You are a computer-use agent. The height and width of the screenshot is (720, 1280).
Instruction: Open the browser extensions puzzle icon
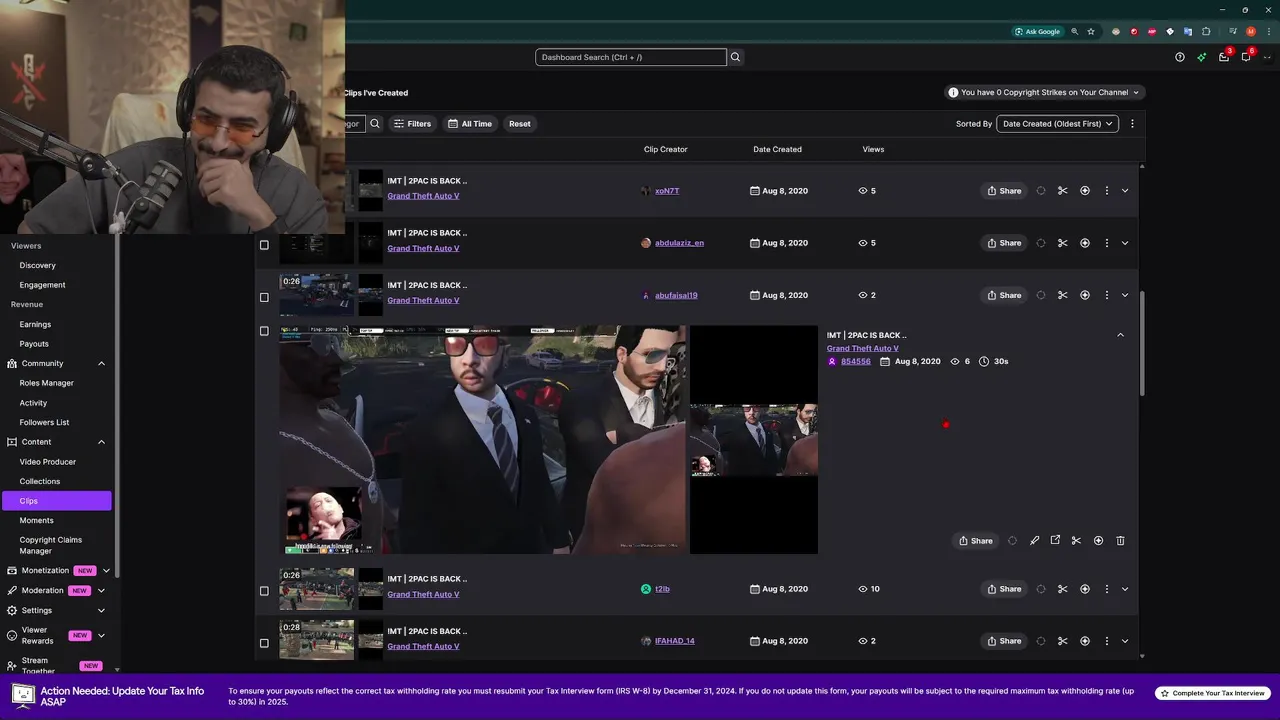coord(1206,31)
